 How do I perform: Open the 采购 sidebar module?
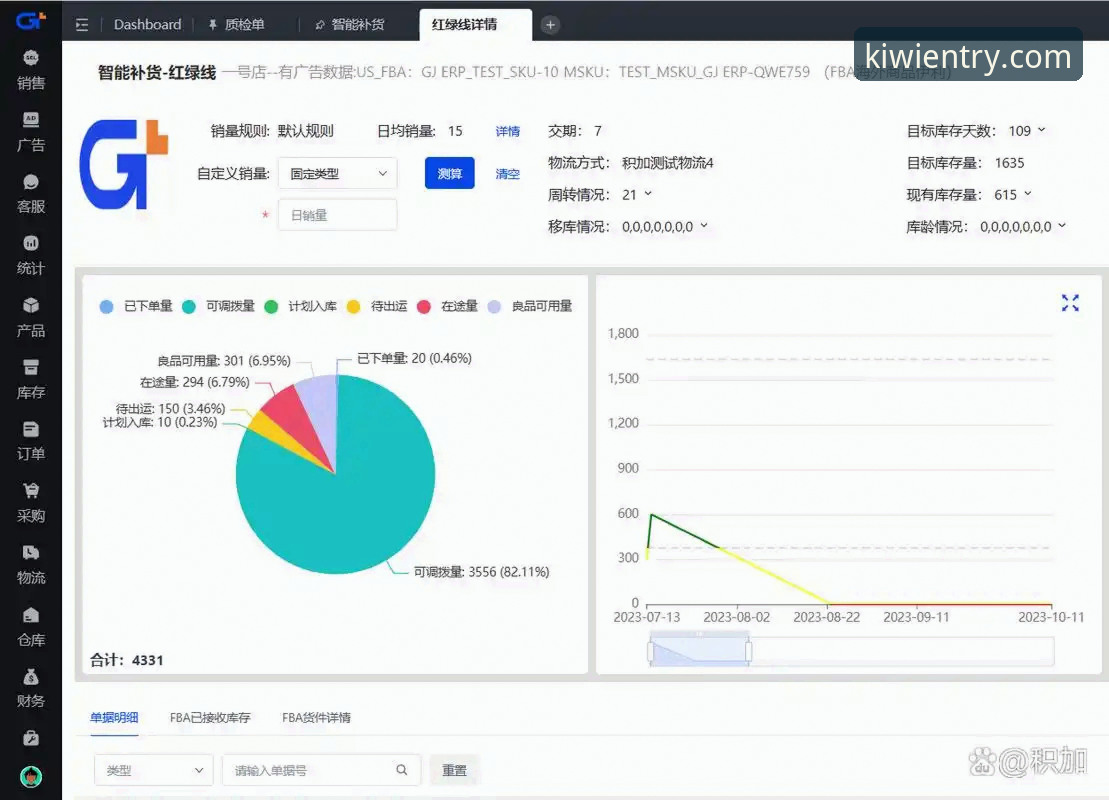30,503
